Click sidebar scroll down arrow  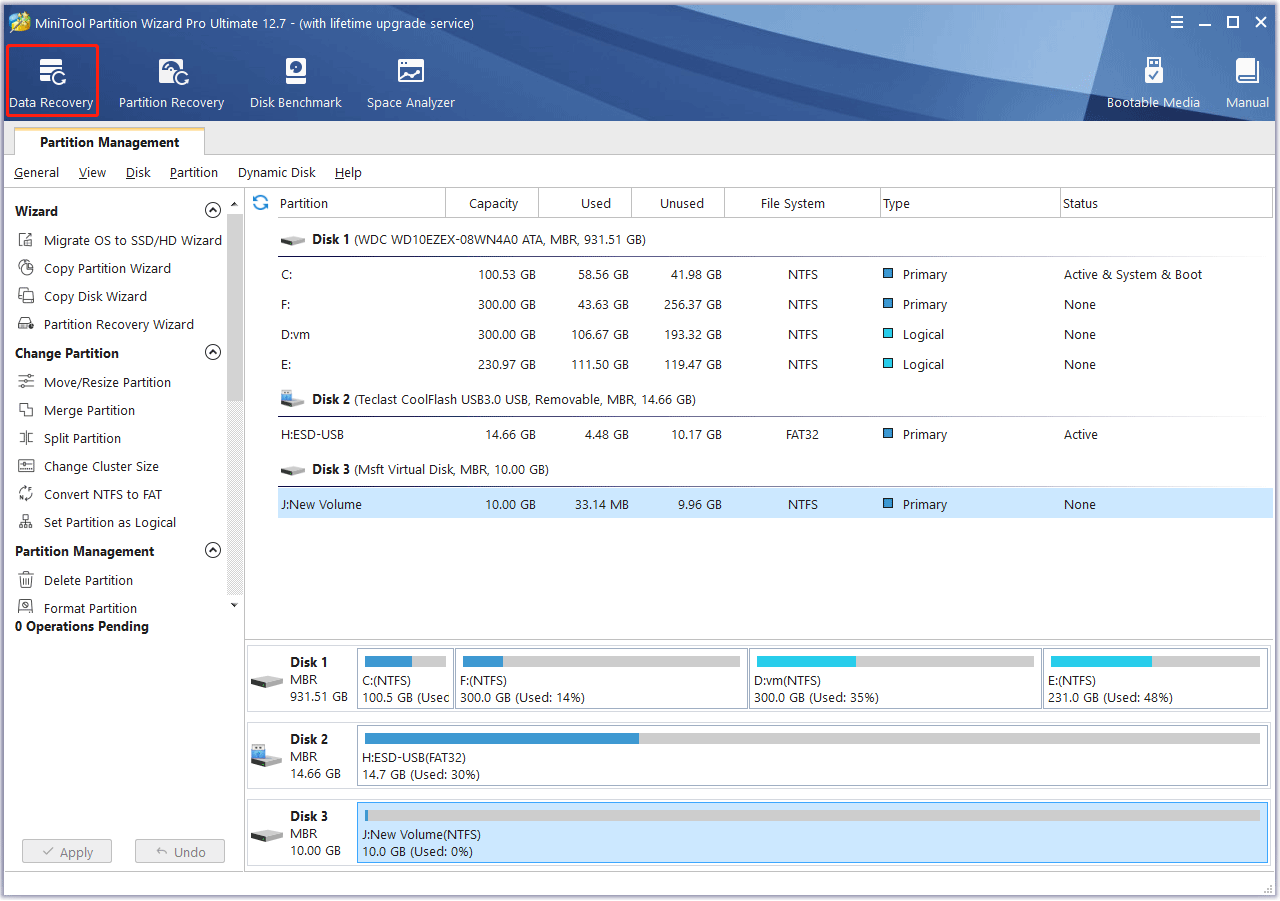click(235, 605)
